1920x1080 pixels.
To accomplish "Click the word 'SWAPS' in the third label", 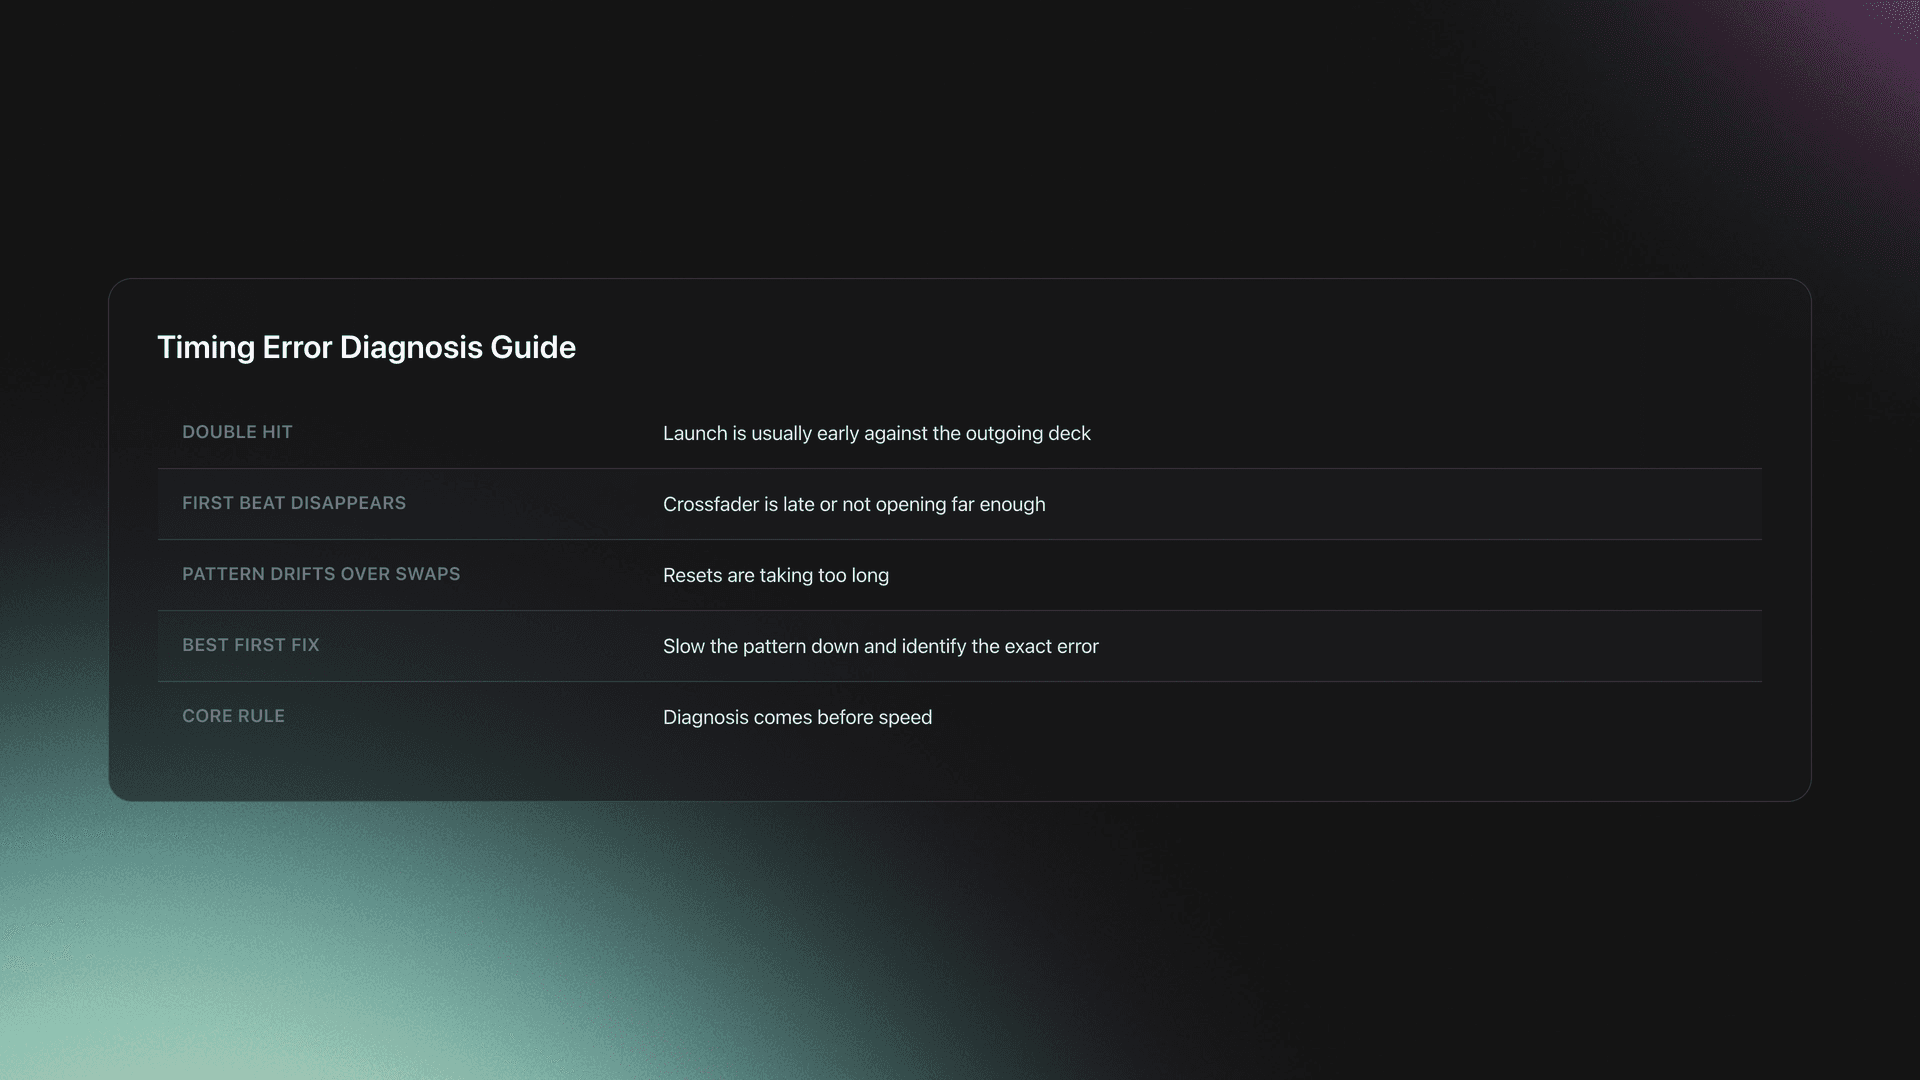I will 428,574.
